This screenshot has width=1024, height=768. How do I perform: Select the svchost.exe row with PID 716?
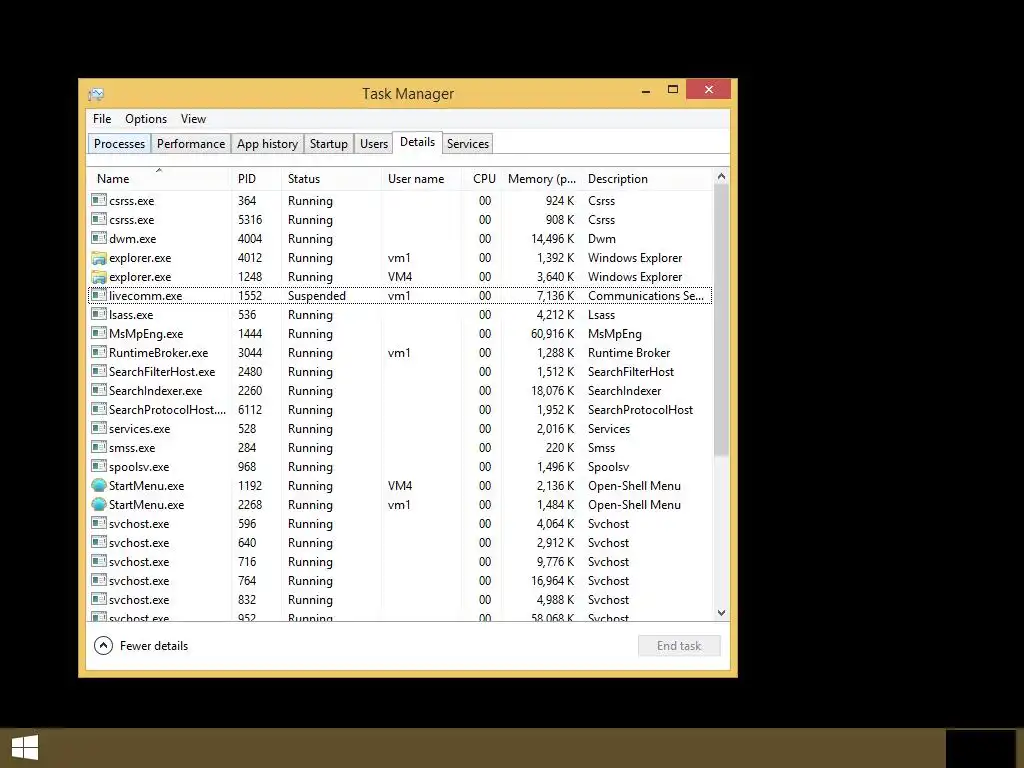[x=400, y=562]
